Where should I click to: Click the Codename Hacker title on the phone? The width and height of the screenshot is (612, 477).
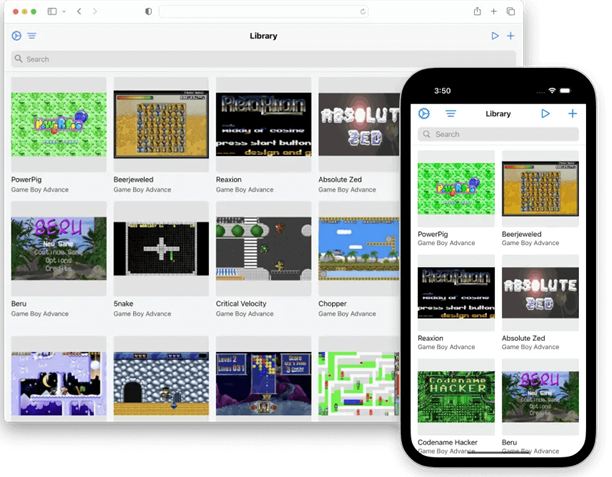point(447,442)
